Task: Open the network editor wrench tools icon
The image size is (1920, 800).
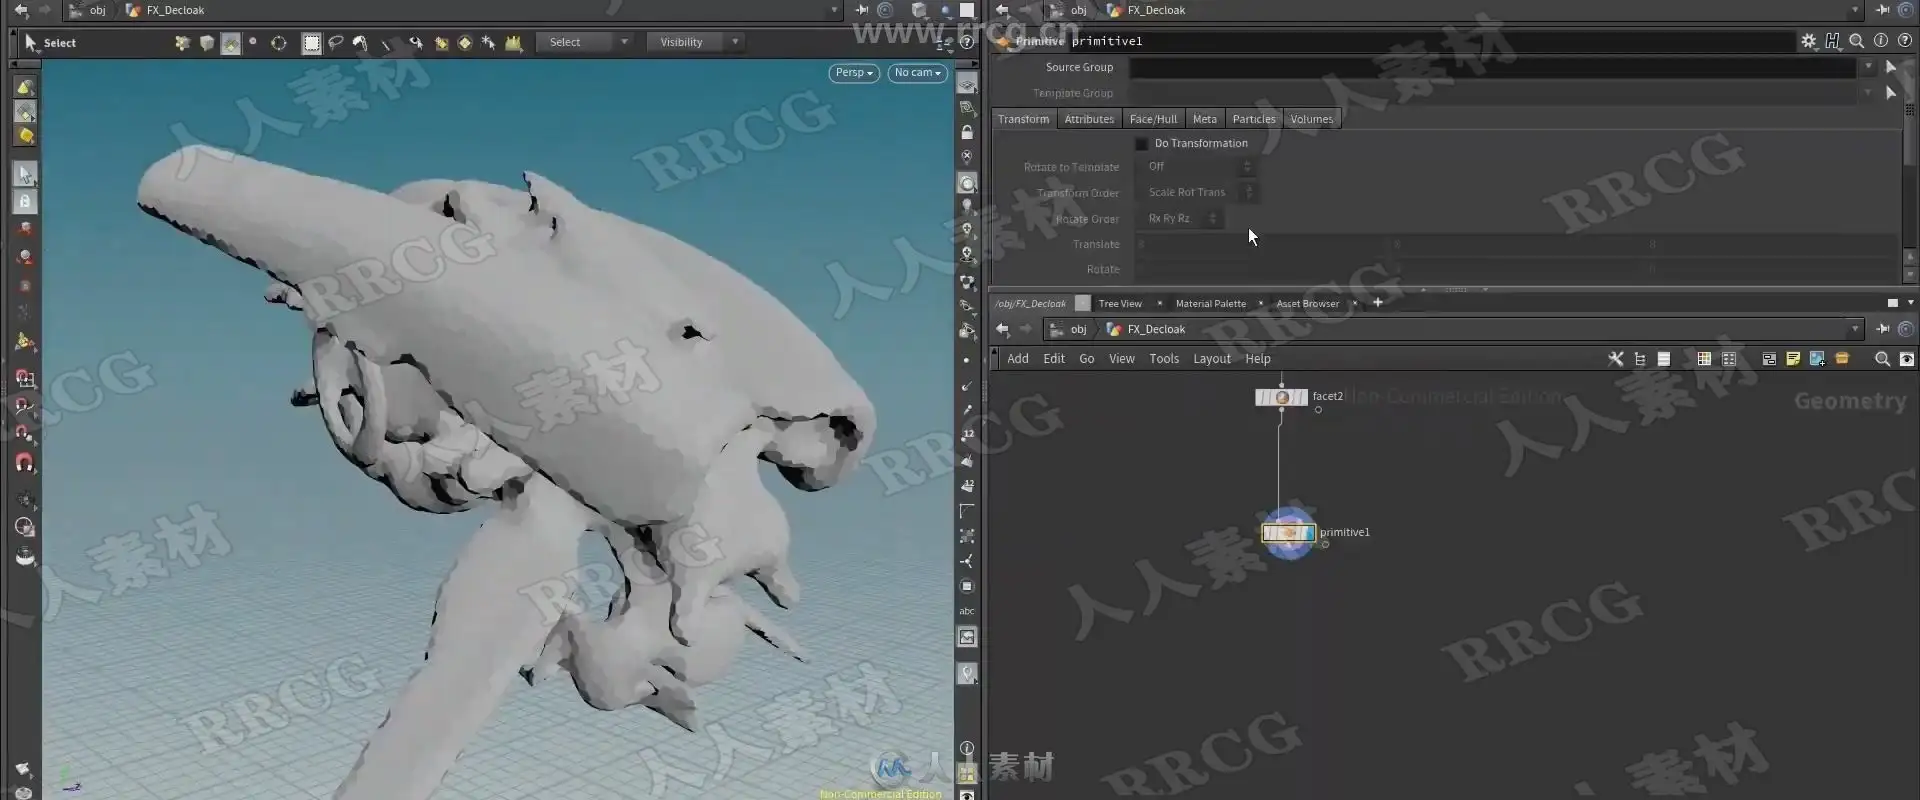Action: (1615, 359)
